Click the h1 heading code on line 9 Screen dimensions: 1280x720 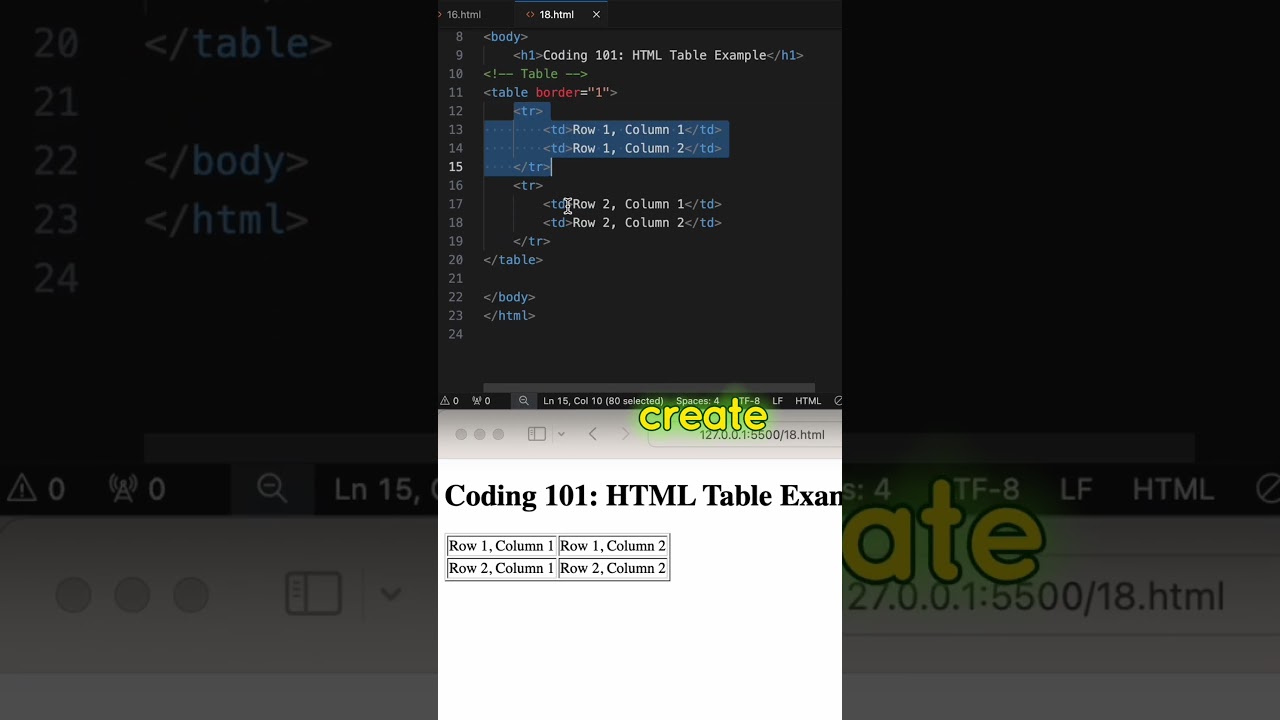[658, 55]
